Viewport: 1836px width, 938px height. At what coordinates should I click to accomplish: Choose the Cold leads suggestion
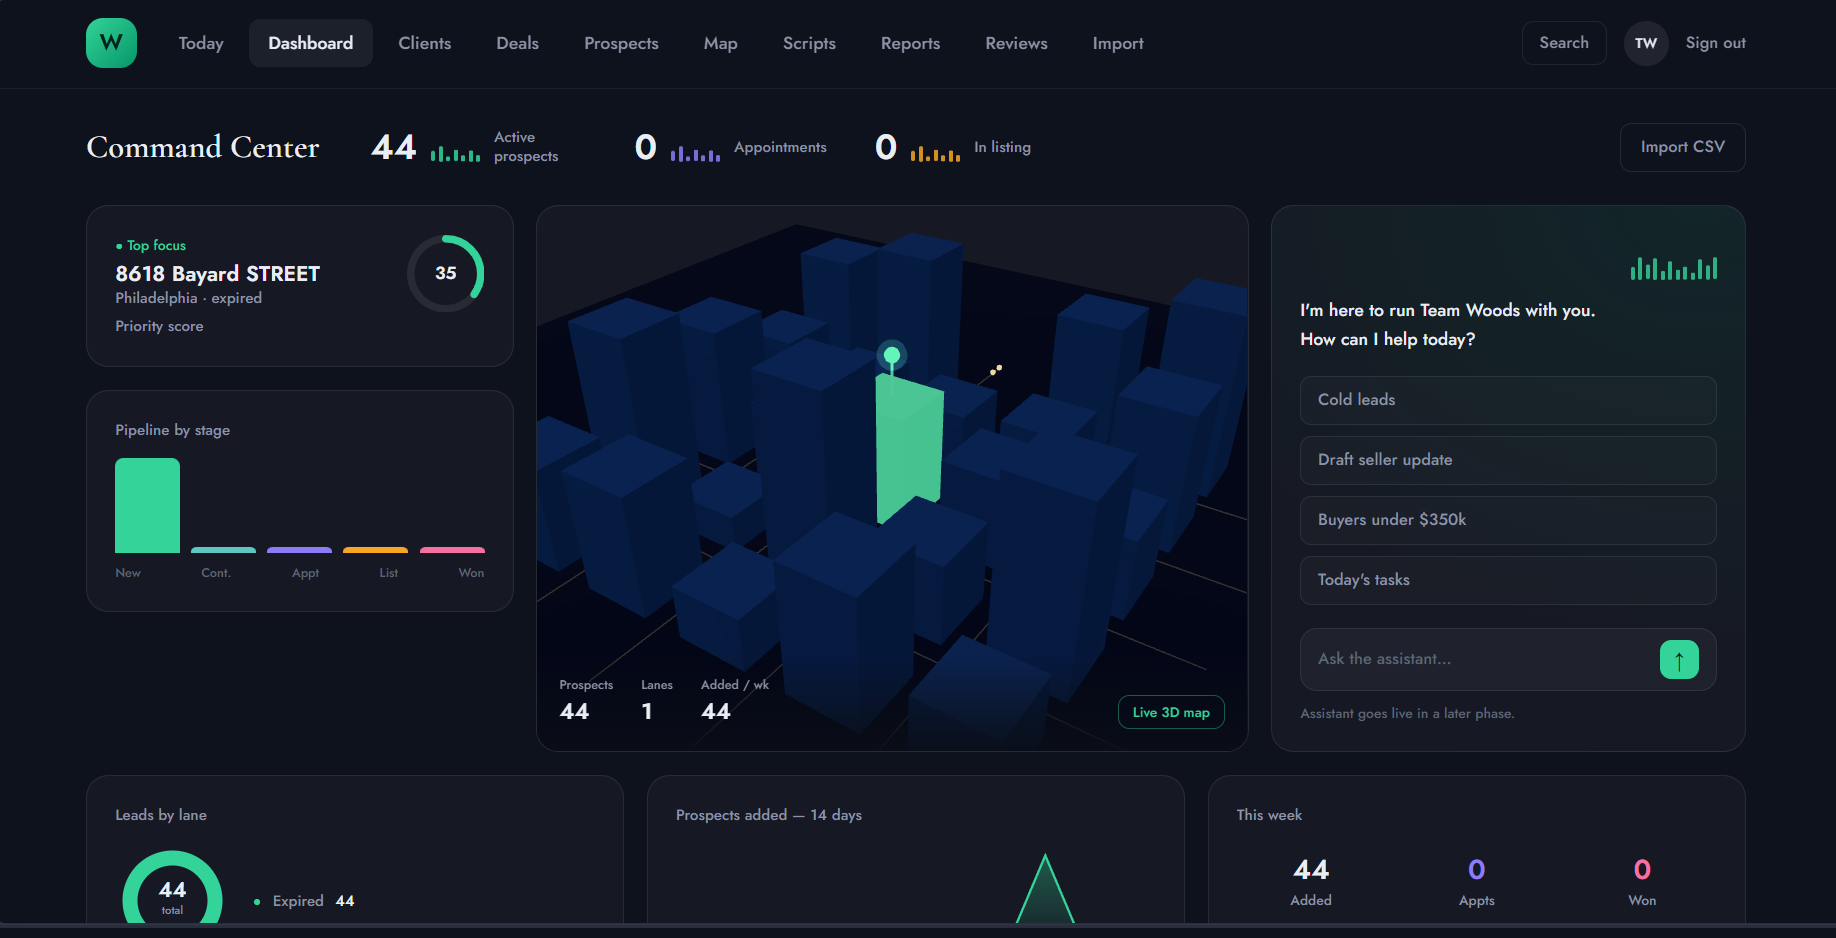click(x=1508, y=400)
